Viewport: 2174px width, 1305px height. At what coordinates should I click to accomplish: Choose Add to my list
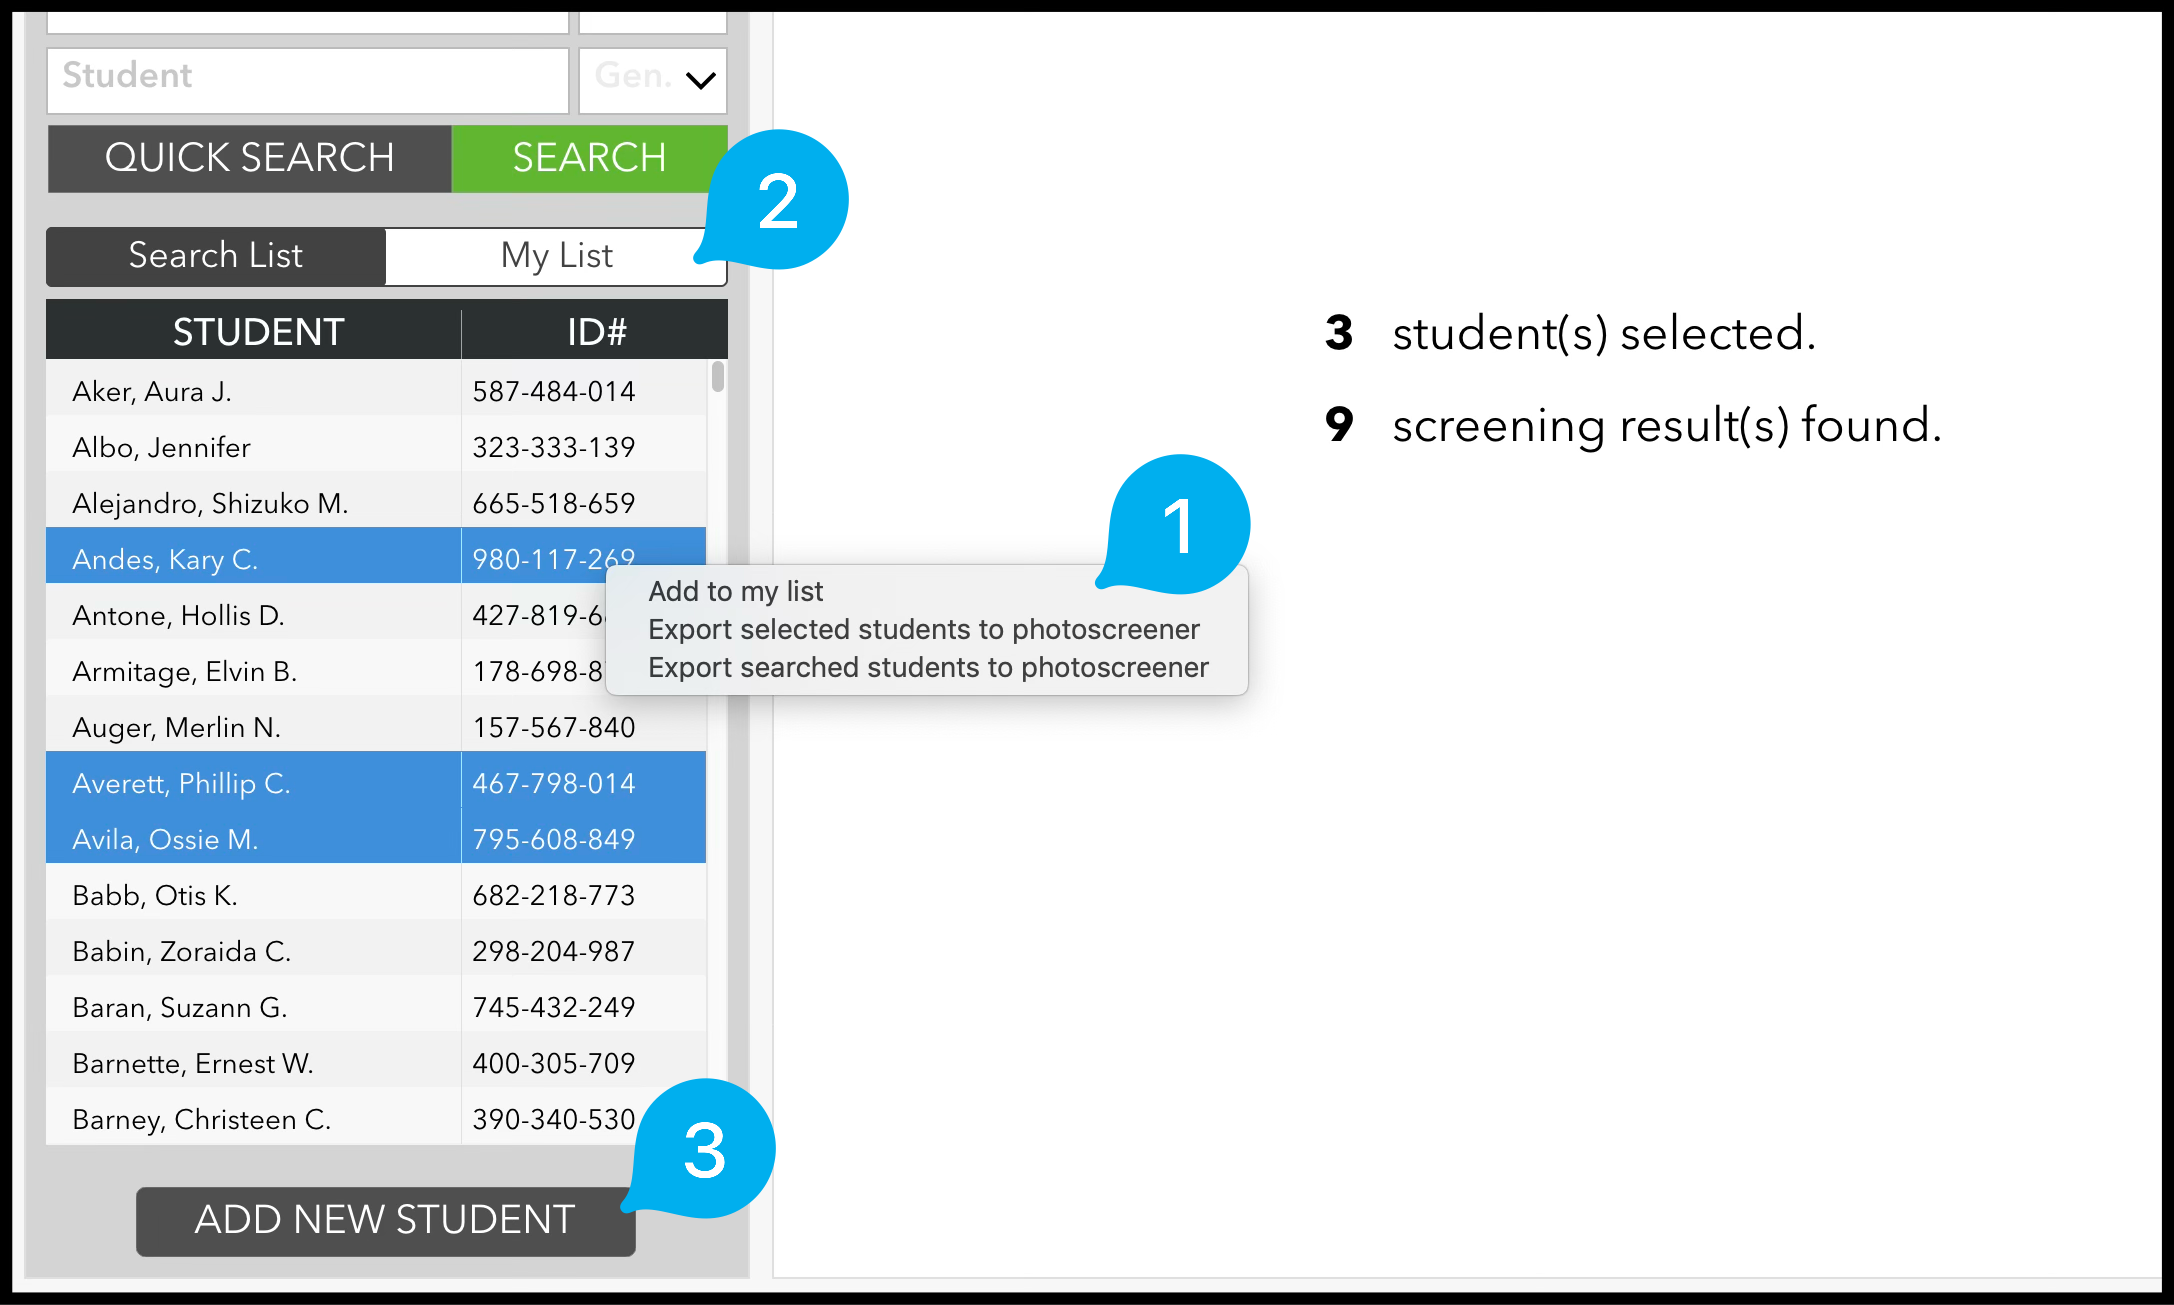tap(735, 591)
